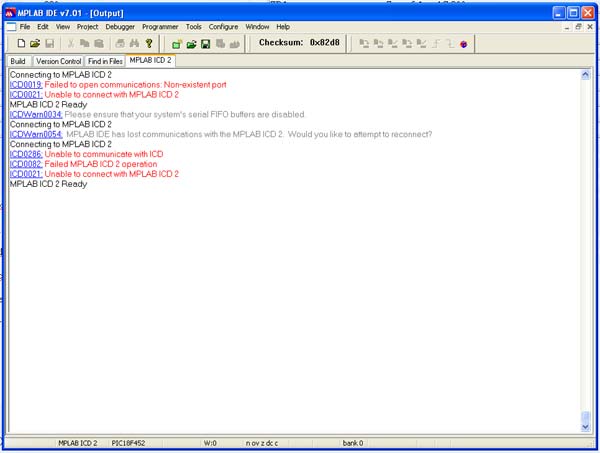
Task: Select the MPLAB ICD 2 output tab
Action: [150, 60]
